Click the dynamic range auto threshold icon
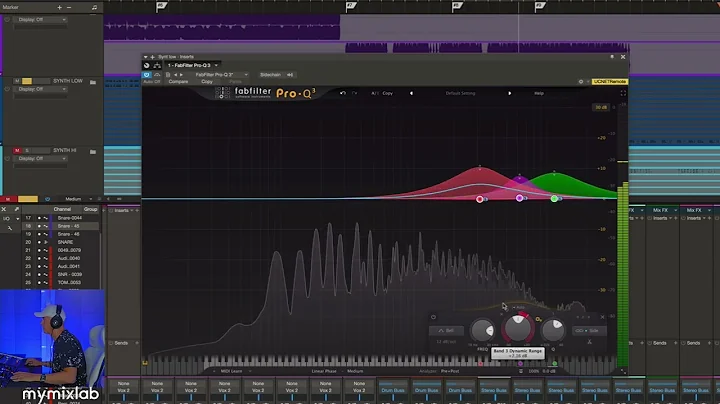Screen dimensions: 720x404 [539, 319]
